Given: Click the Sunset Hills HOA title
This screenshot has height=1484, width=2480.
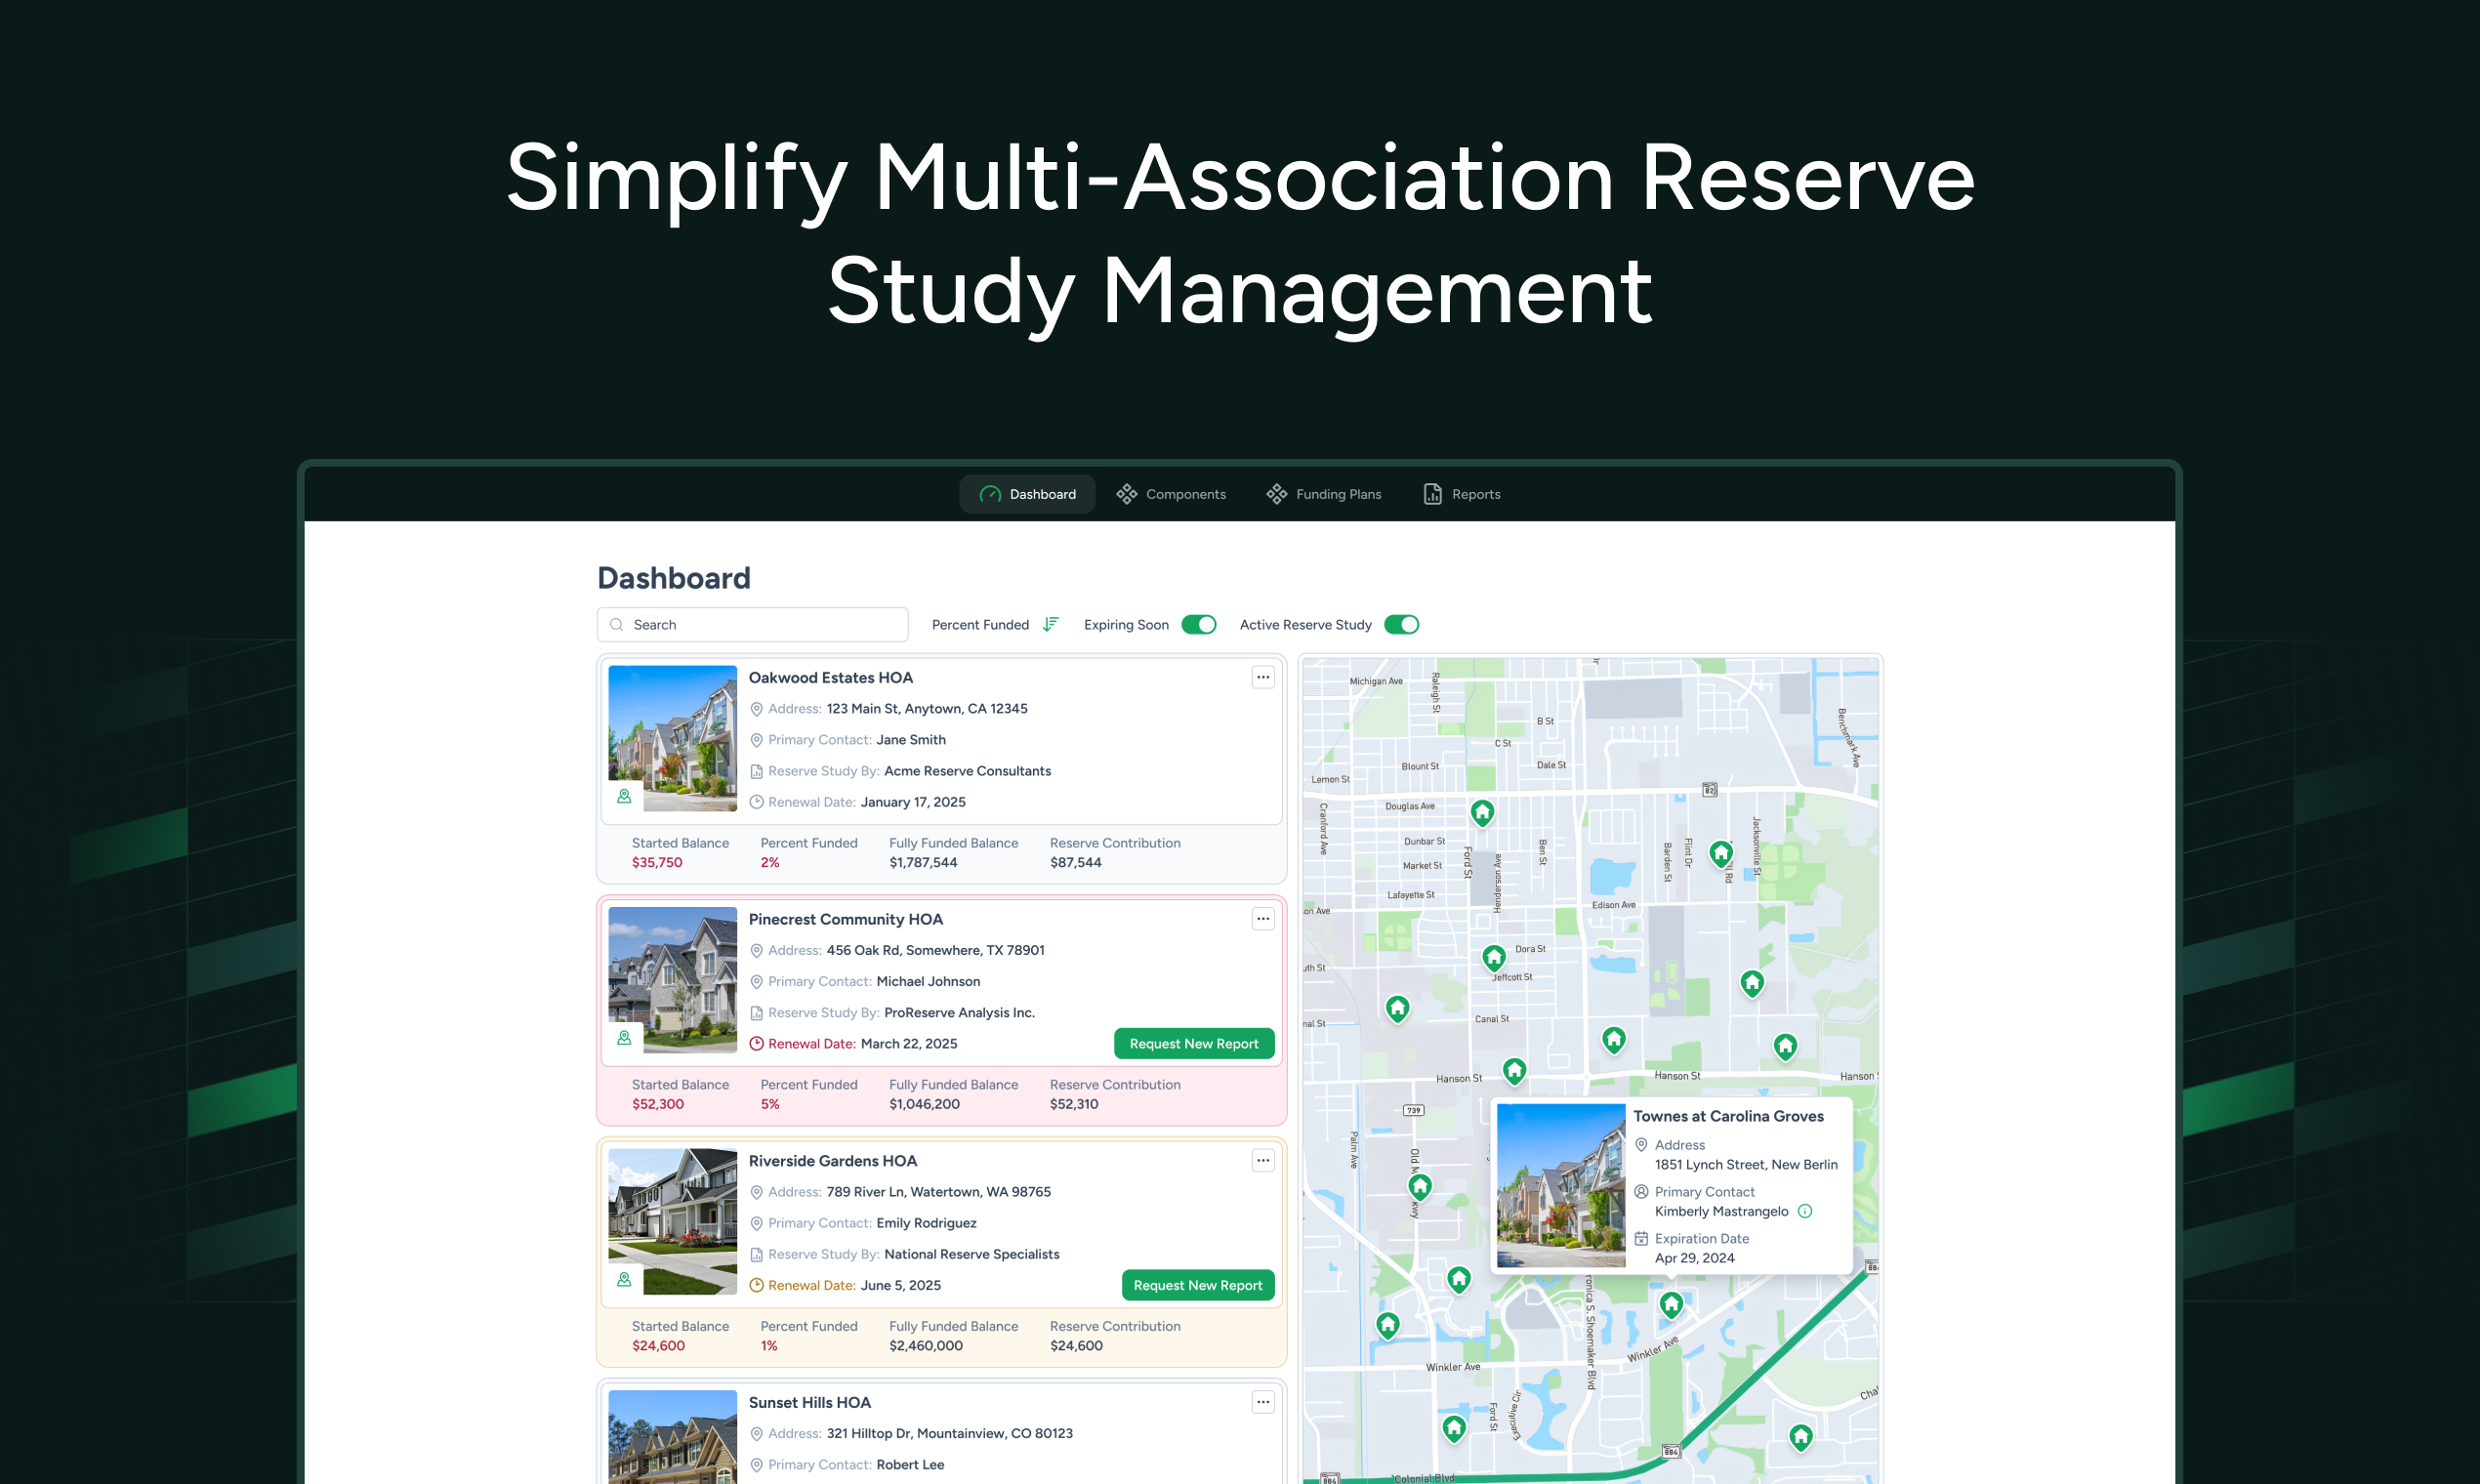Looking at the screenshot, I should 810,1402.
